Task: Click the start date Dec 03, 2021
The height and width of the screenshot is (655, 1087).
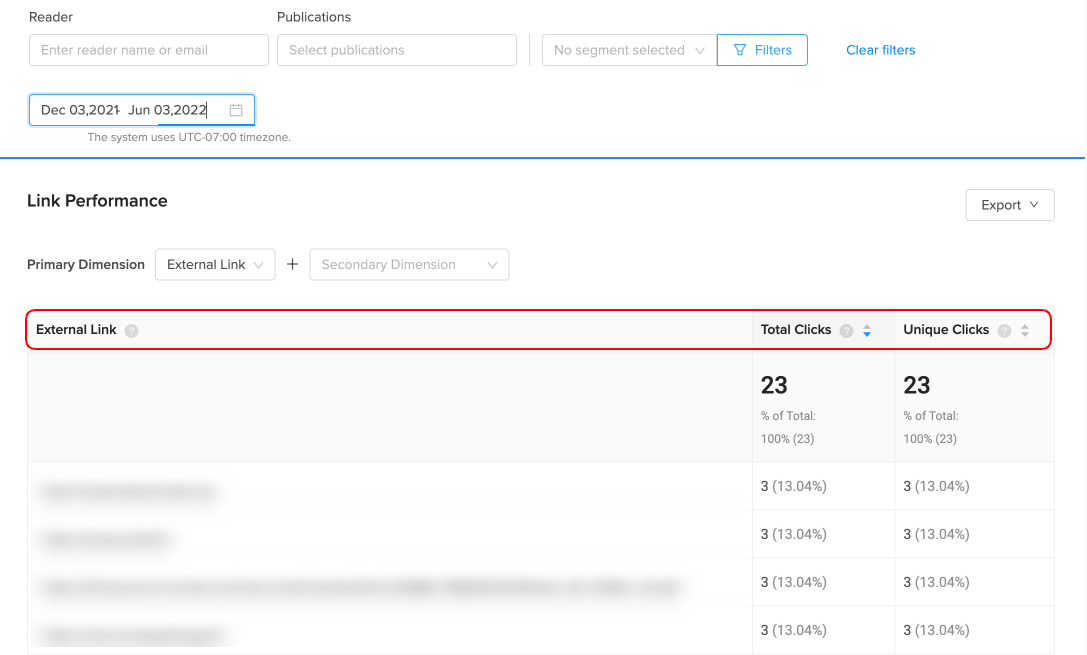Action: 78,110
